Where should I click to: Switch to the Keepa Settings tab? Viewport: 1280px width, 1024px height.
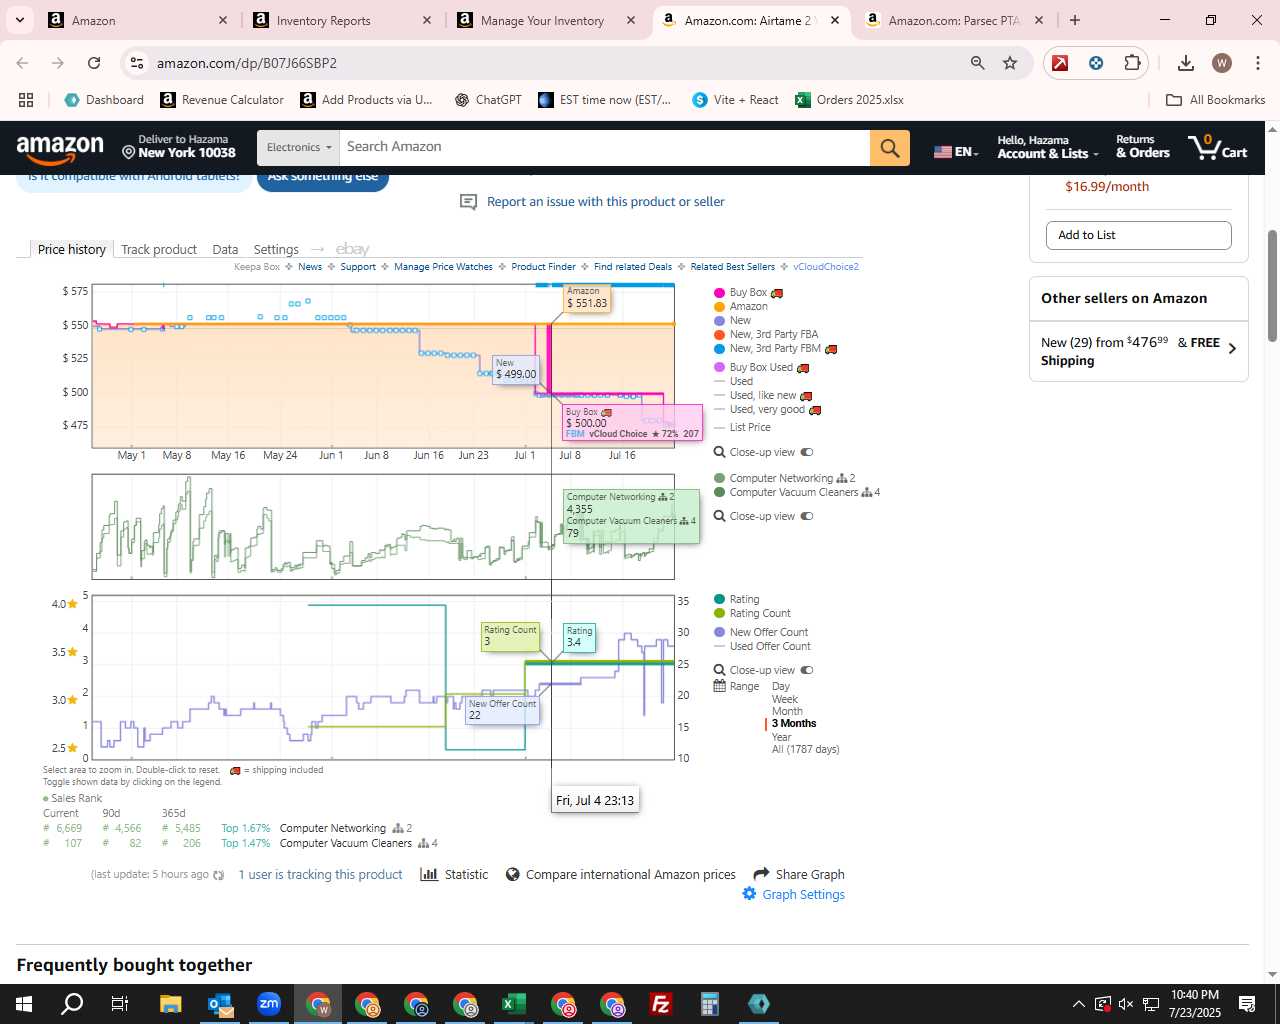pos(276,249)
